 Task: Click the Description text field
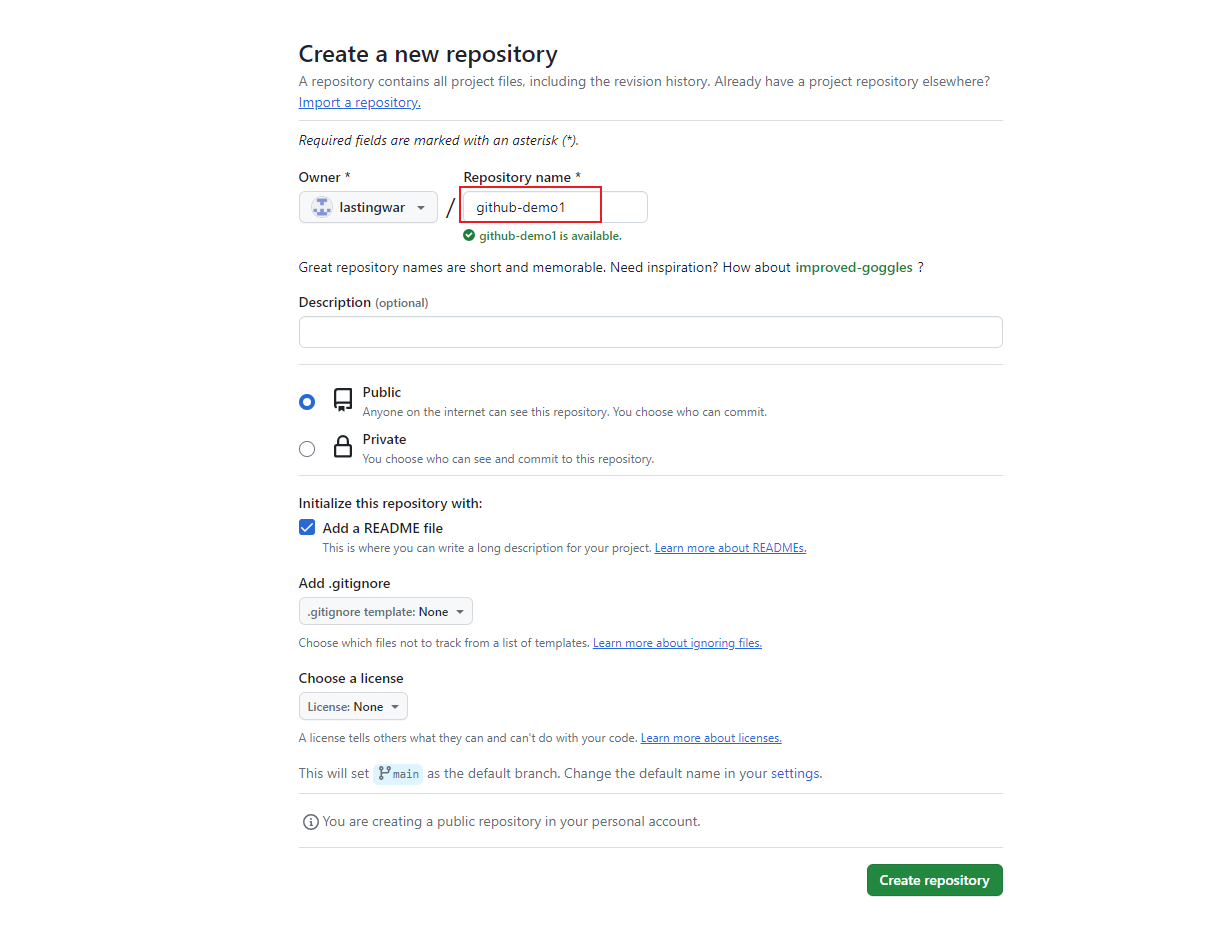(650, 332)
